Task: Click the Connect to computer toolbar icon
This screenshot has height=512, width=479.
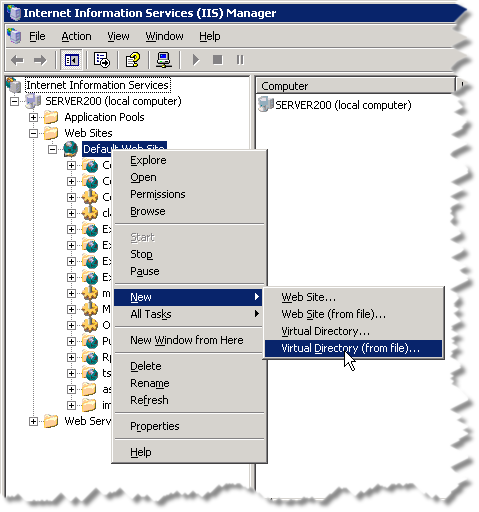Action: point(164,60)
